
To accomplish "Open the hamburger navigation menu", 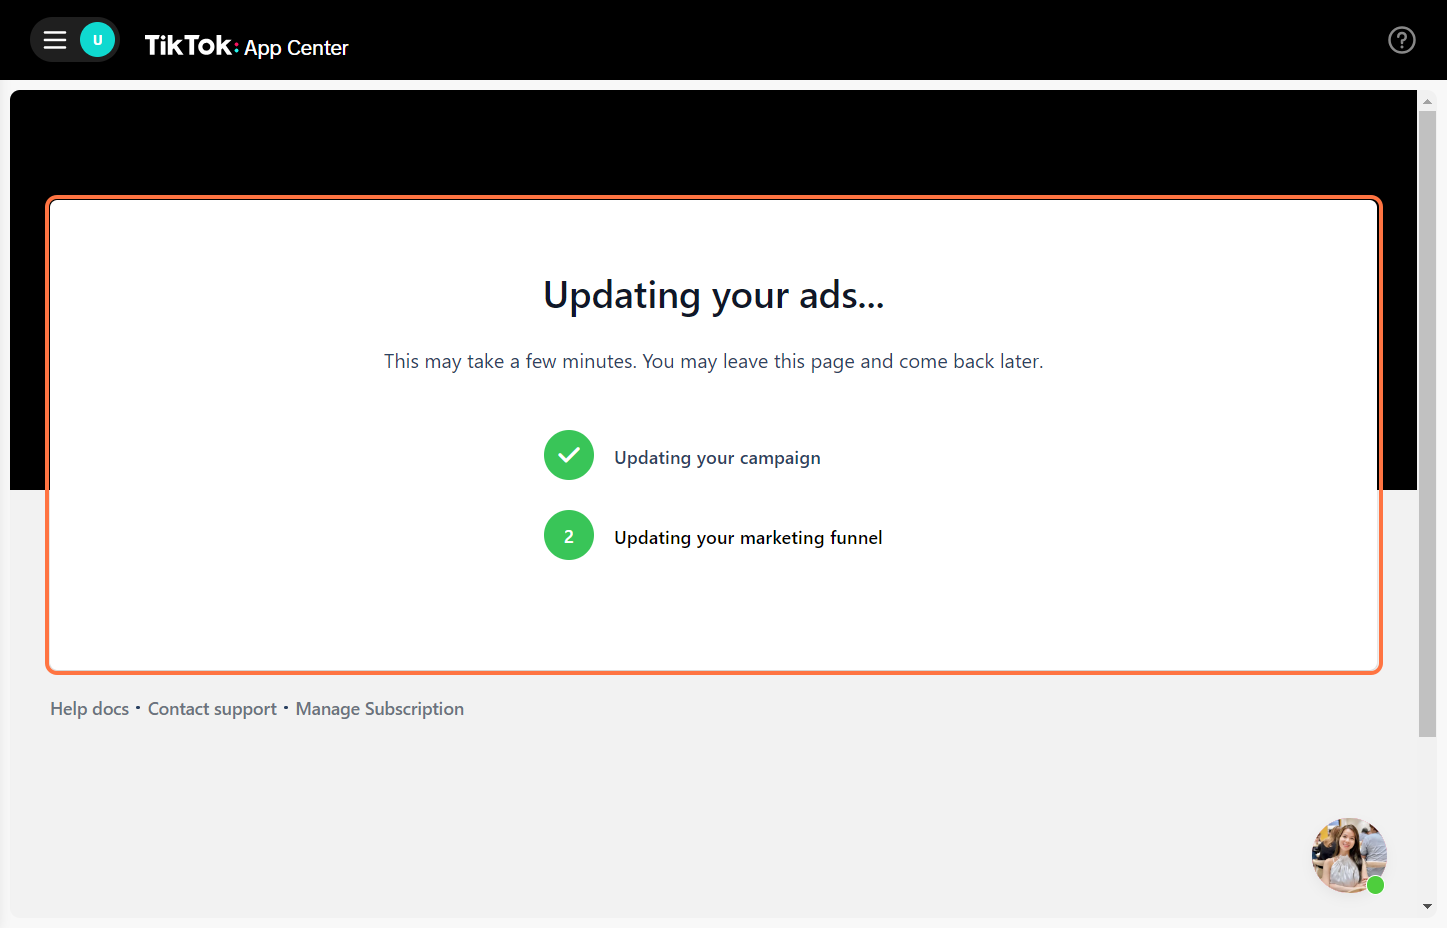I will pyautogui.click(x=55, y=40).
